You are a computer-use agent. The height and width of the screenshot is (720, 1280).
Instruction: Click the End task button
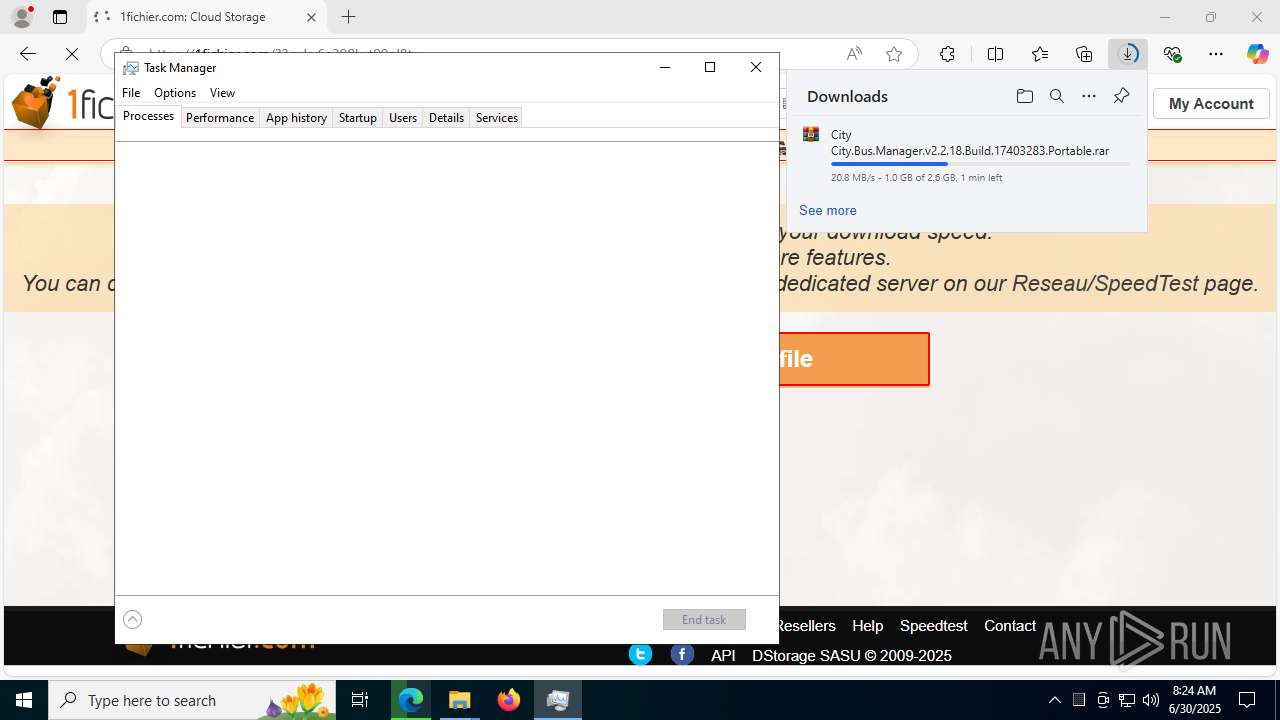coord(704,619)
